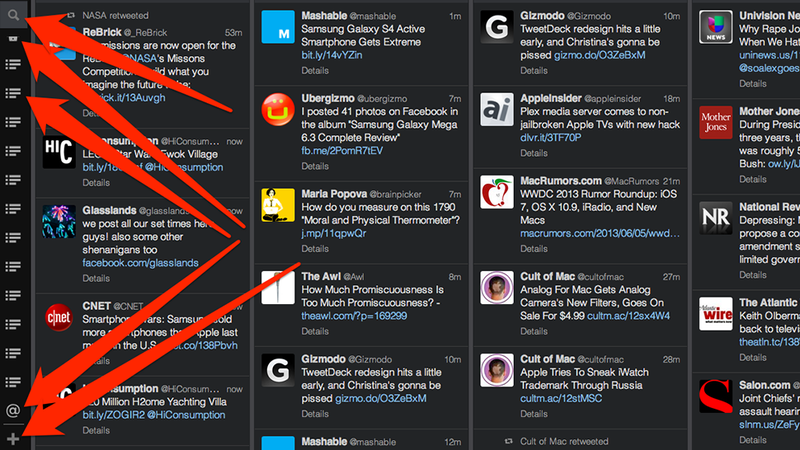Open search from the sidebar magnifier icon

pos(13,15)
